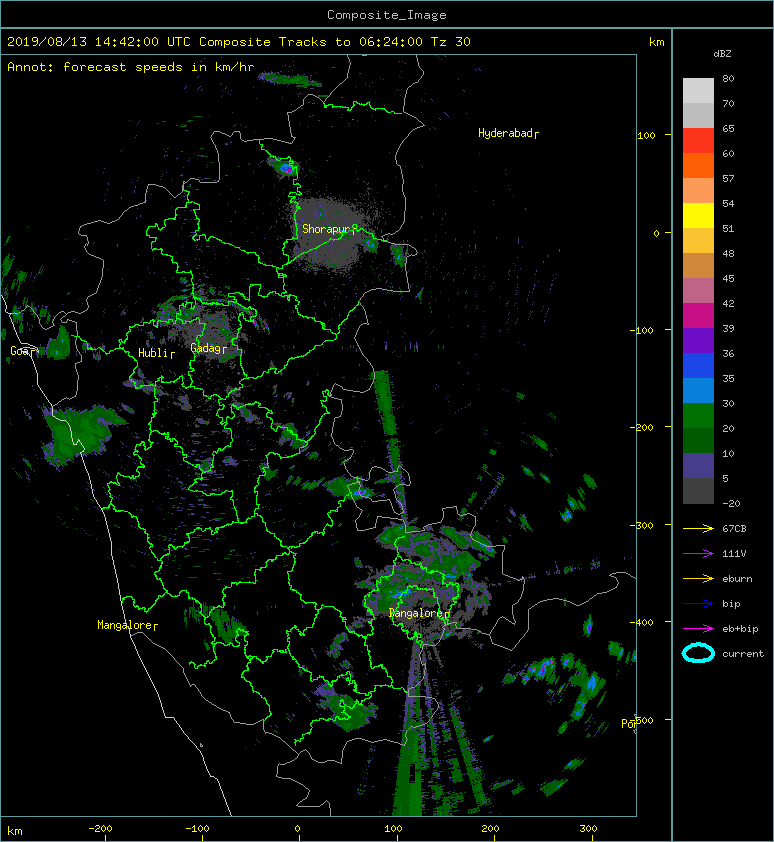Pick the bright yellow 51-54 dBZ swatch
The height and width of the screenshot is (842, 774).
coord(698,216)
